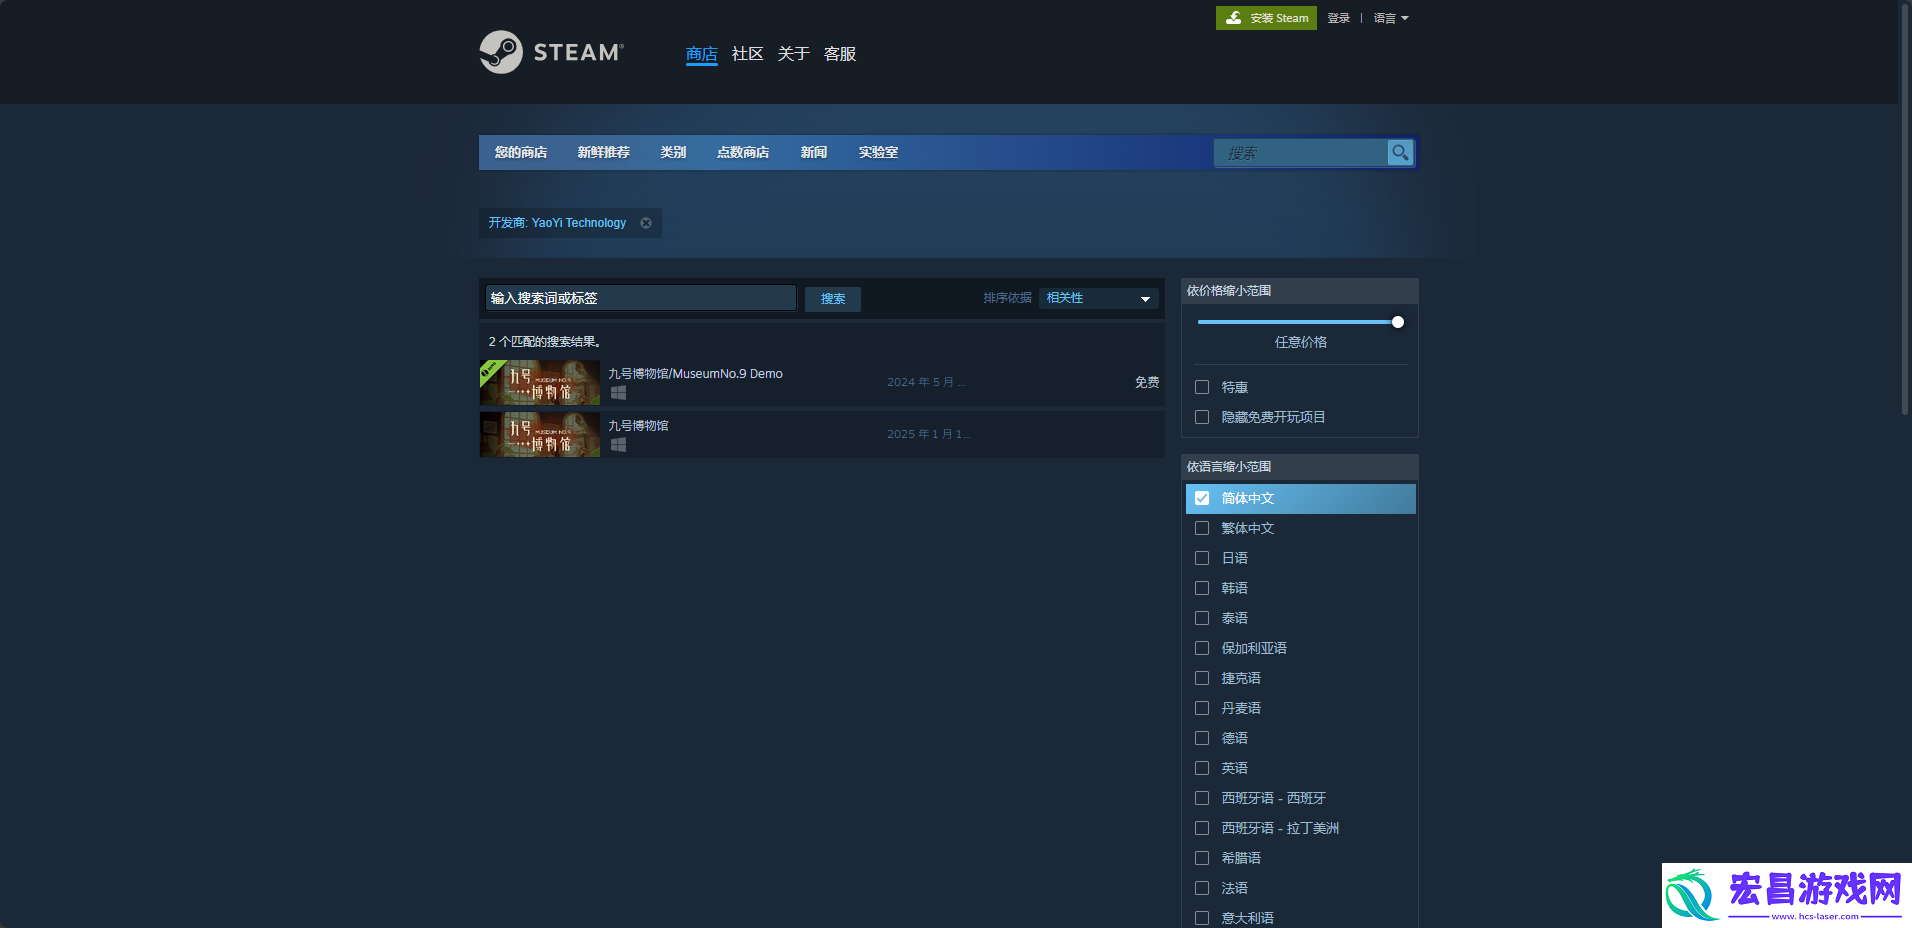The height and width of the screenshot is (928, 1912).
Task: Uncheck the 简体中文 language filter
Action: click(1202, 498)
